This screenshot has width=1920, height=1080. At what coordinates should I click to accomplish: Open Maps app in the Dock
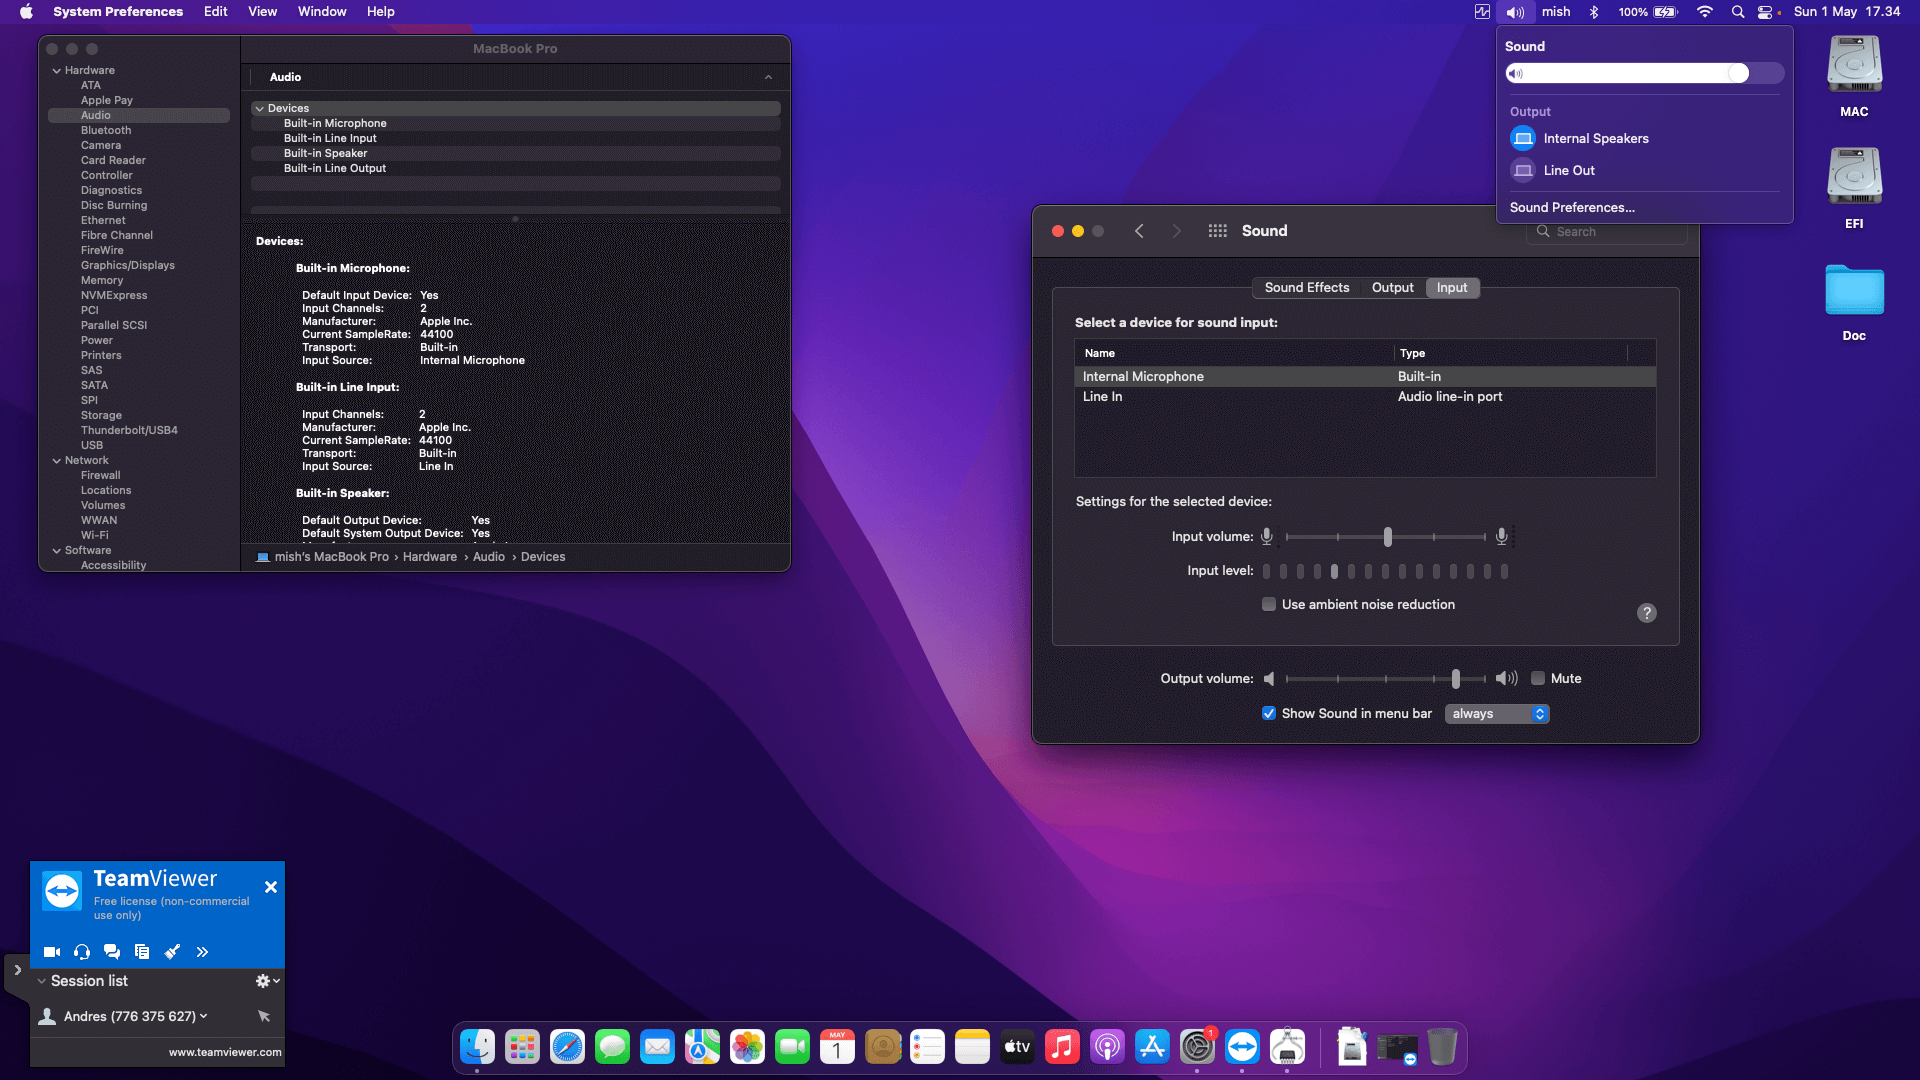click(x=702, y=1047)
